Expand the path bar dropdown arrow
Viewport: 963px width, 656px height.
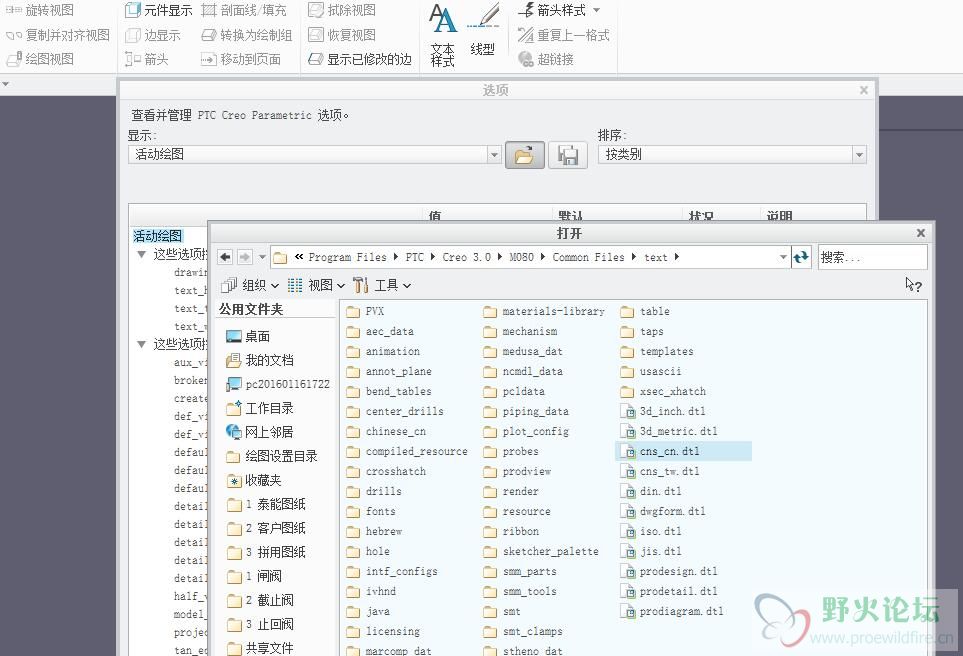click(783, 257)
